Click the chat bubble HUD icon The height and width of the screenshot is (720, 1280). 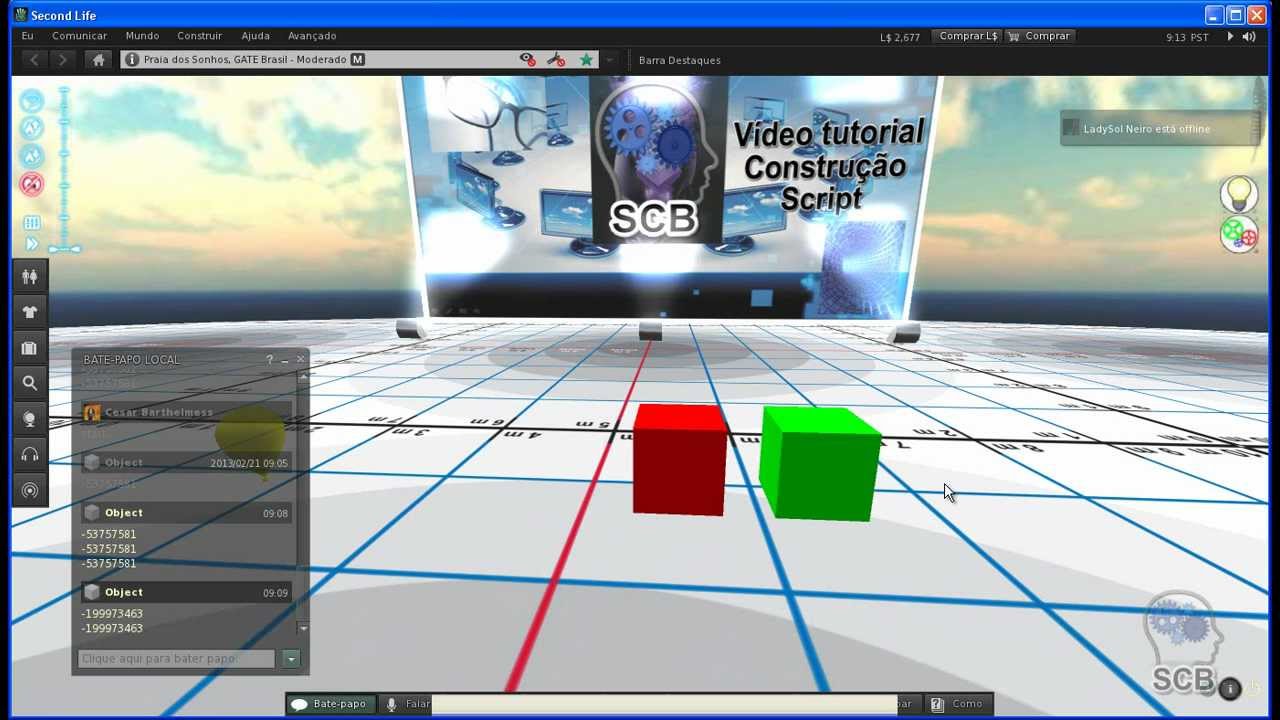coord(32,101)
